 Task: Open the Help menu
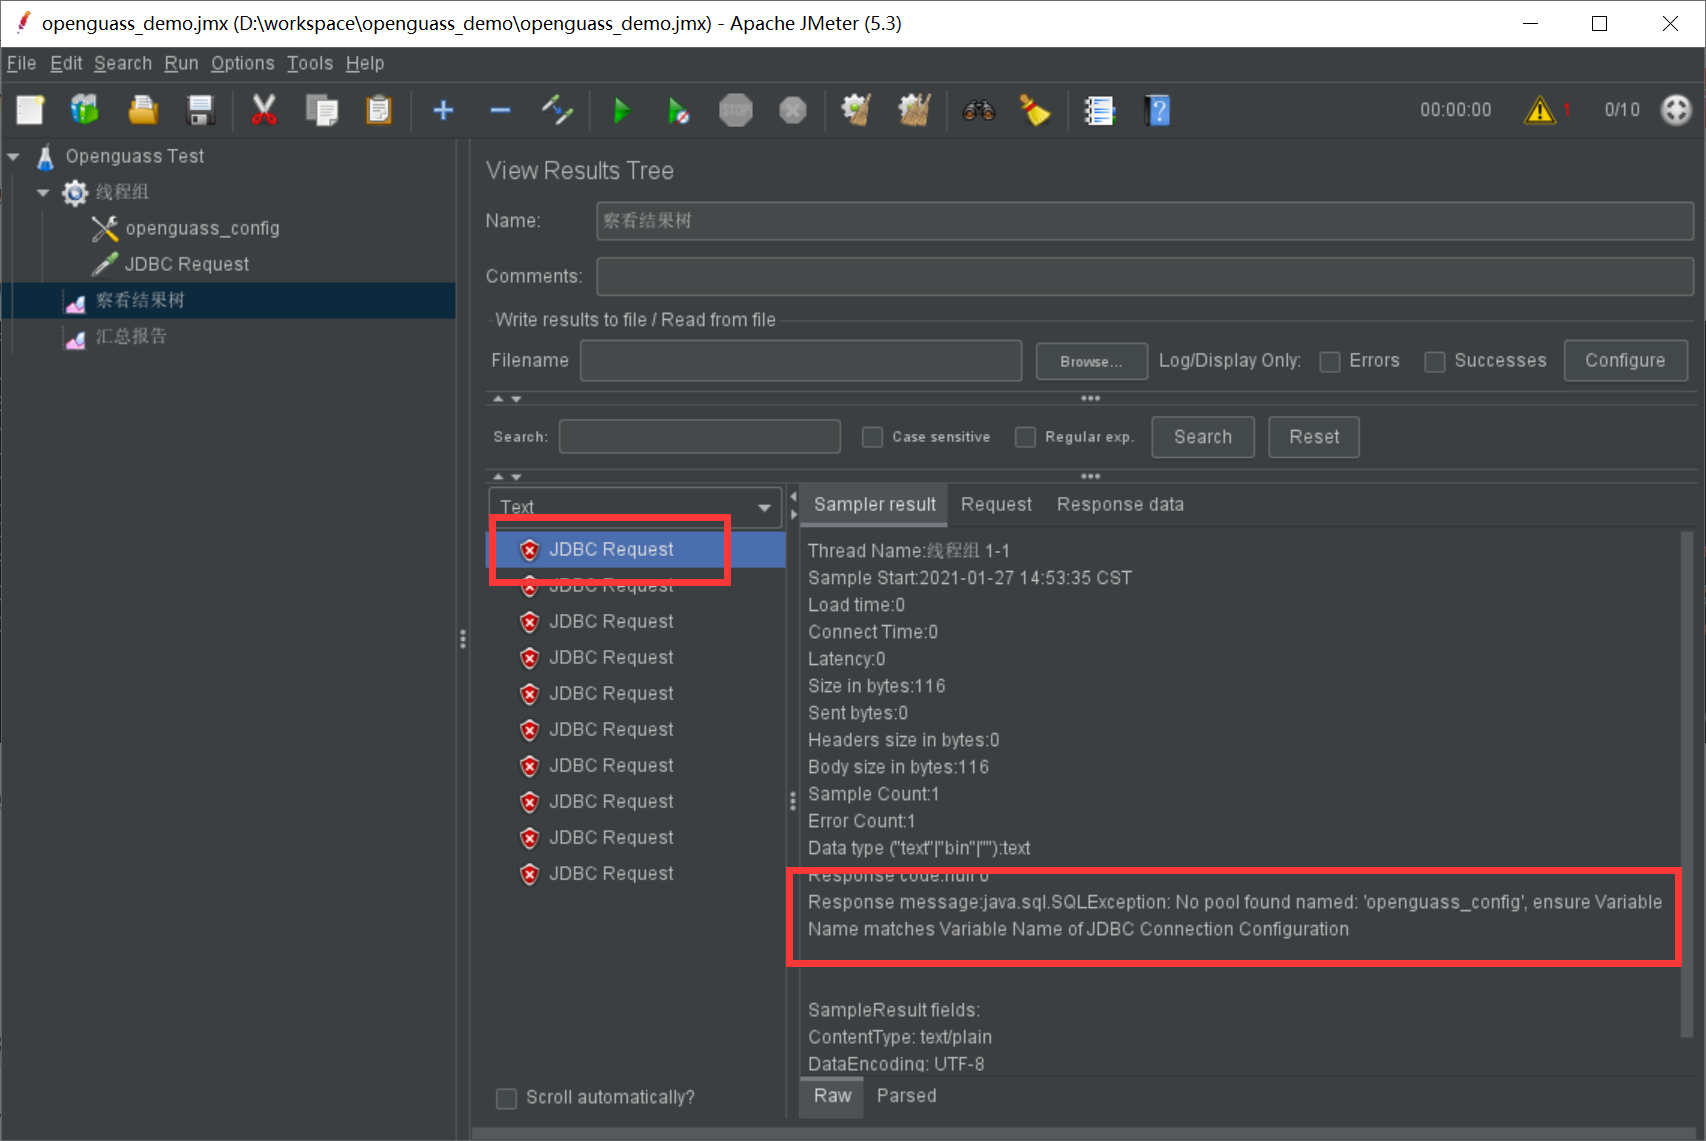click(365, 63)
